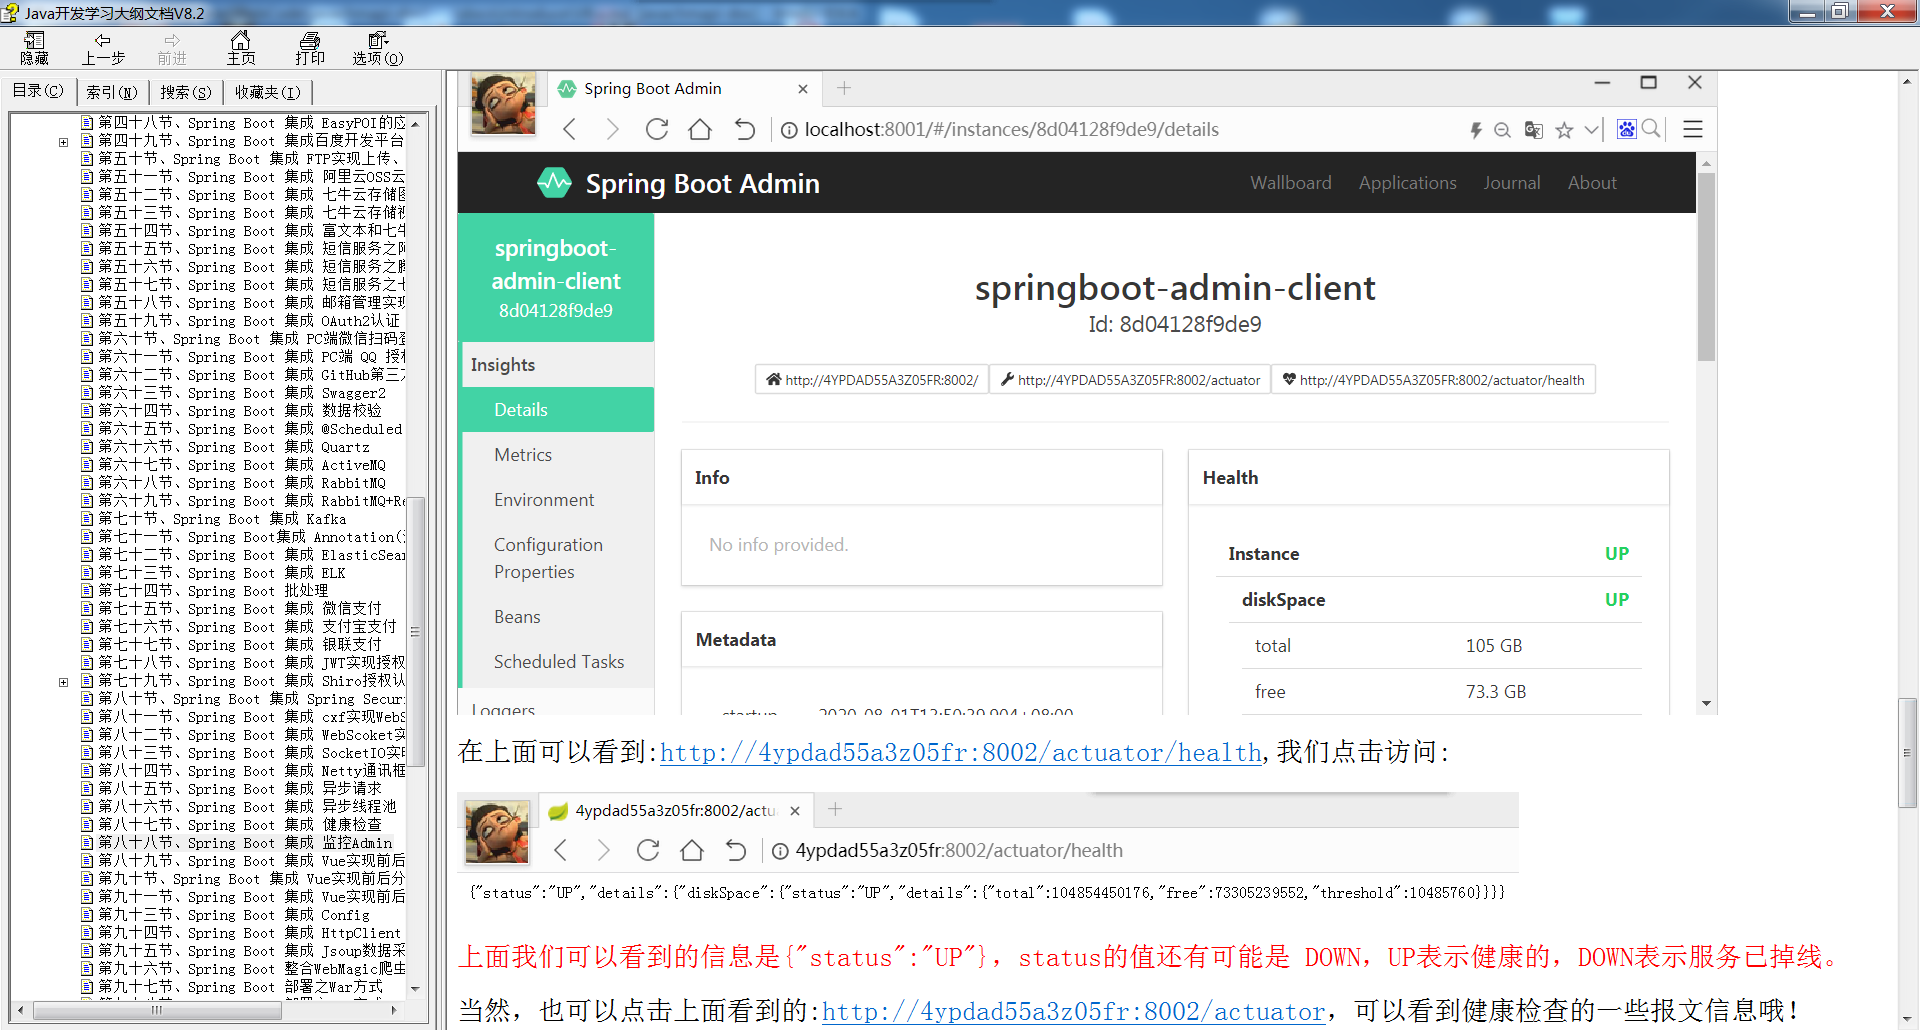
Task: Select topic 第八十八节 集成 监控Admin
Action: pos(245,843)
